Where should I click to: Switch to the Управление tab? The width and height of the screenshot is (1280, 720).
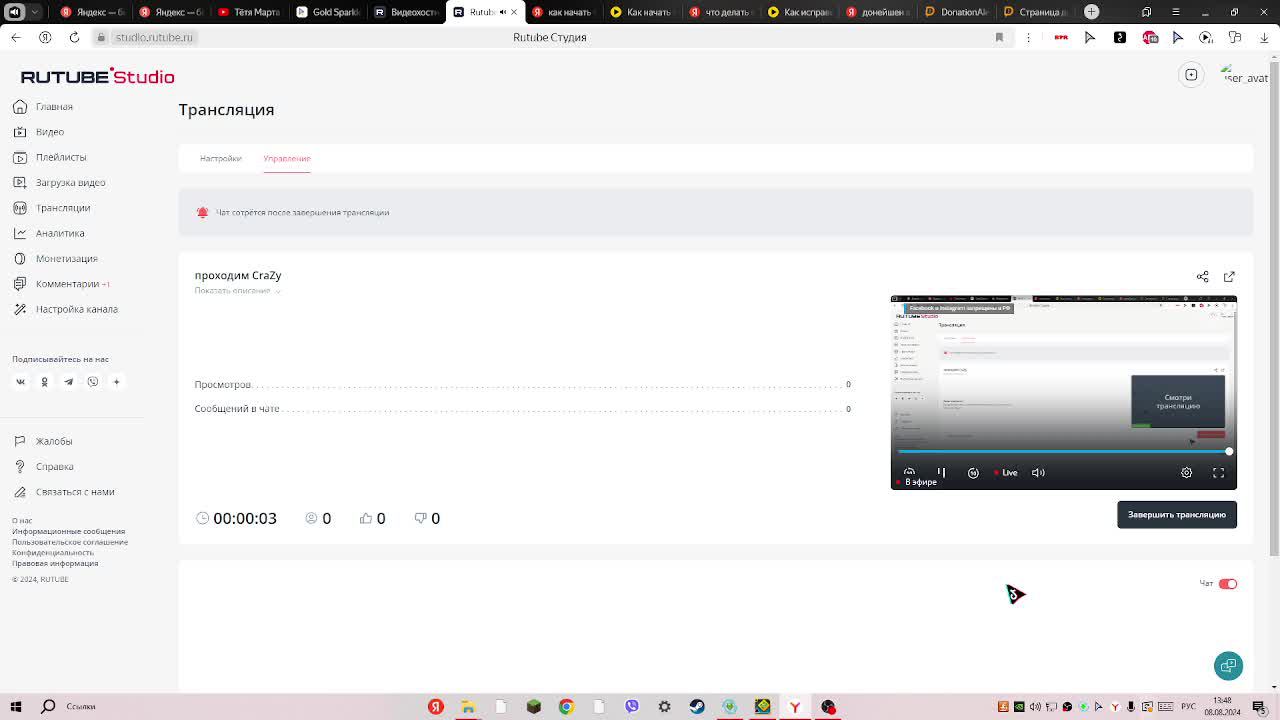(287, 158)
